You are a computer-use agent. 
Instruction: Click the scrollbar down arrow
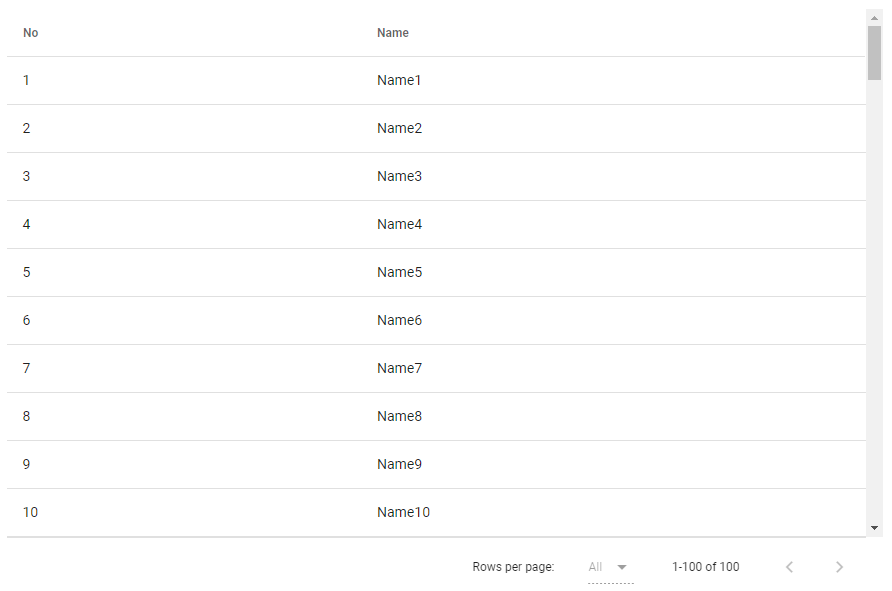point(874,527)
